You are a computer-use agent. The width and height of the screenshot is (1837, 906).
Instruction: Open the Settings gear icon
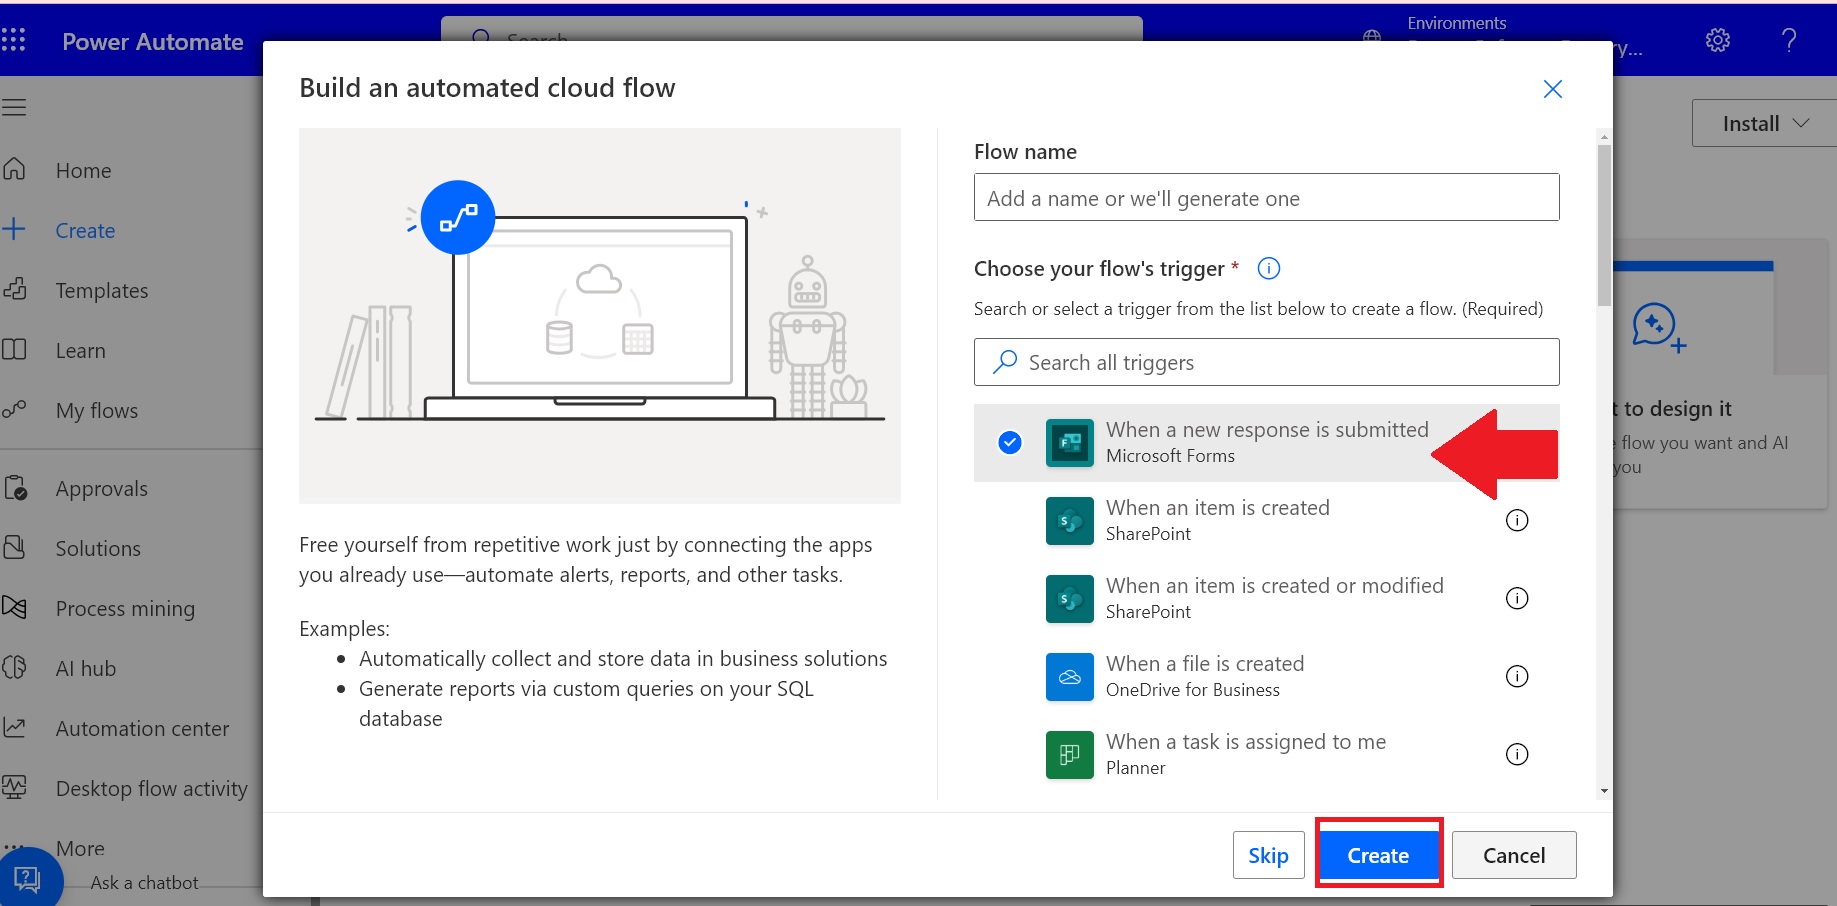1717,40
